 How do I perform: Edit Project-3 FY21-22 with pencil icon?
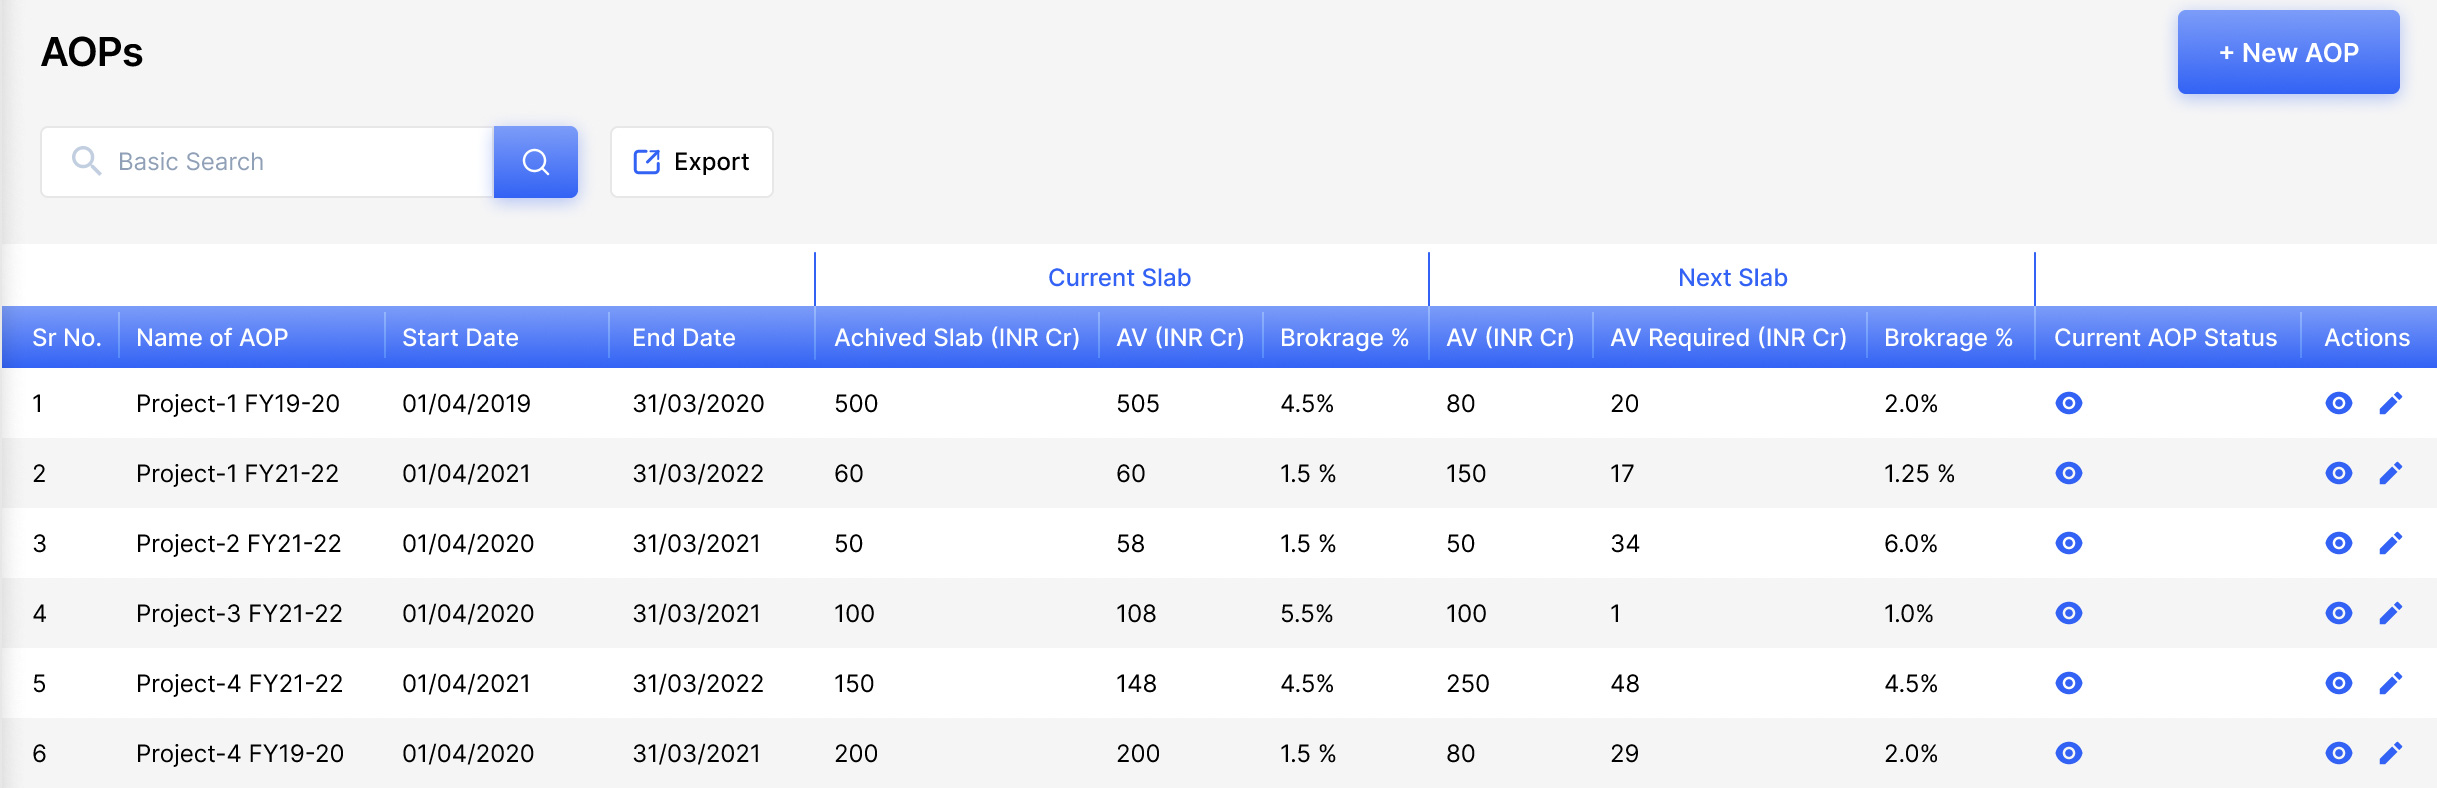coord(2390,613)
